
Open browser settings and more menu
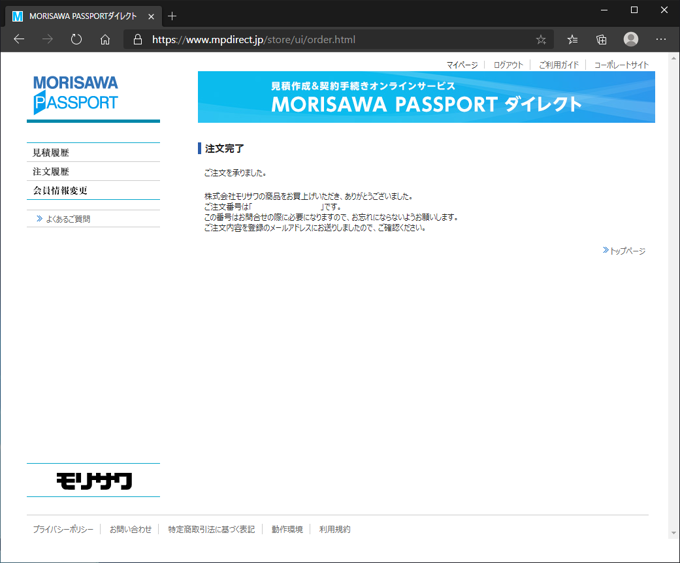(661, 39)
